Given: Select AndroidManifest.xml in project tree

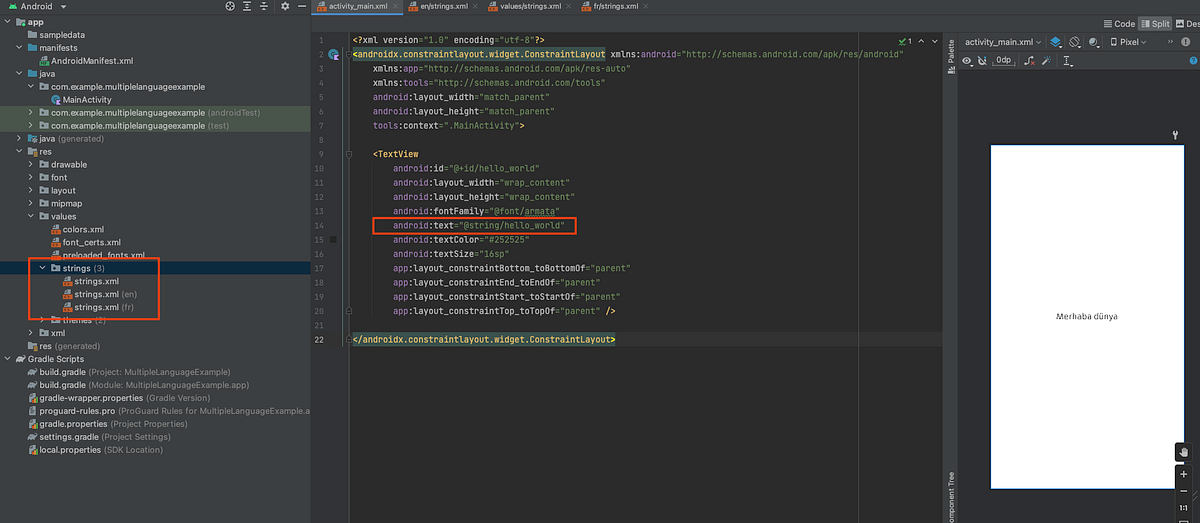Looking at the screenshot, I should pos(84,60).
